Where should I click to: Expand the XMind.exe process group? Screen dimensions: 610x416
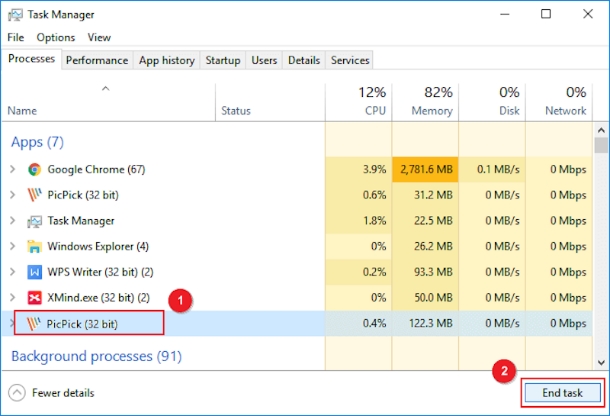click(12, 298)
